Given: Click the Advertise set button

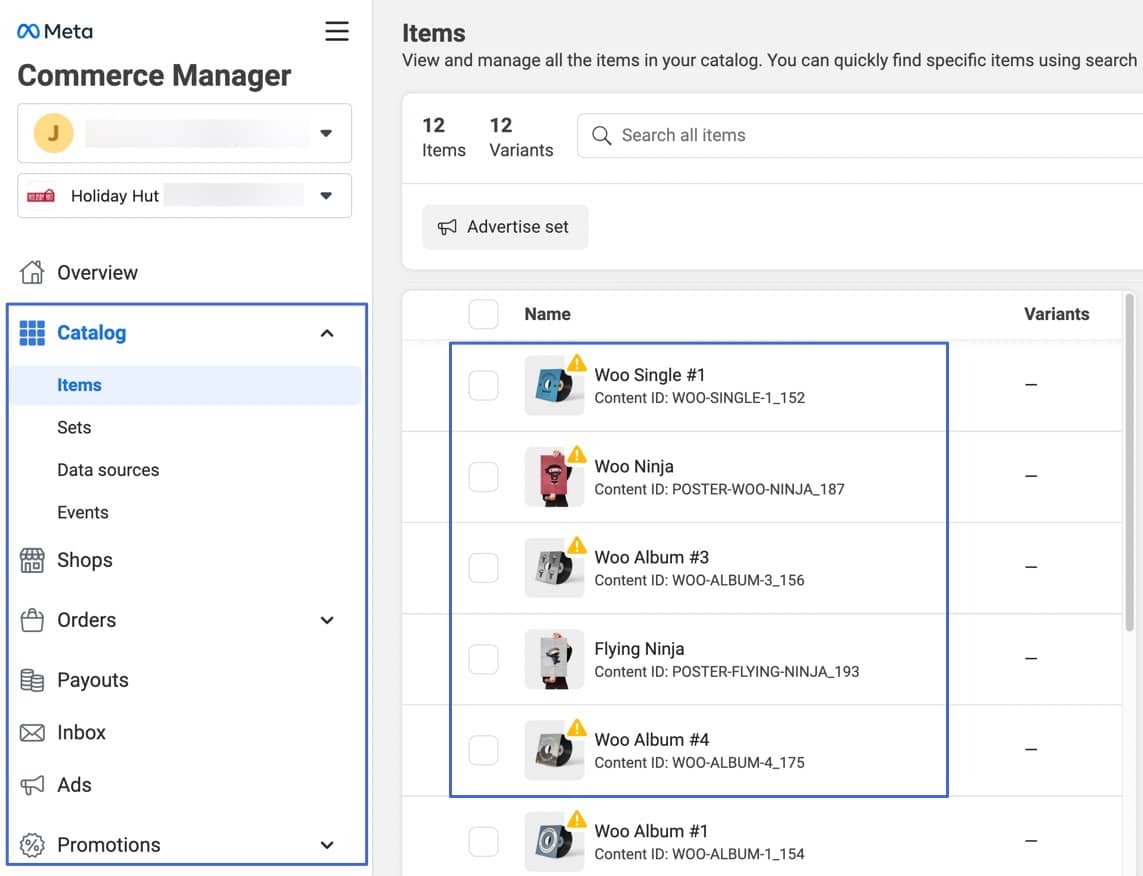Looking at the screenshot, I should click(x=504, y=227).
